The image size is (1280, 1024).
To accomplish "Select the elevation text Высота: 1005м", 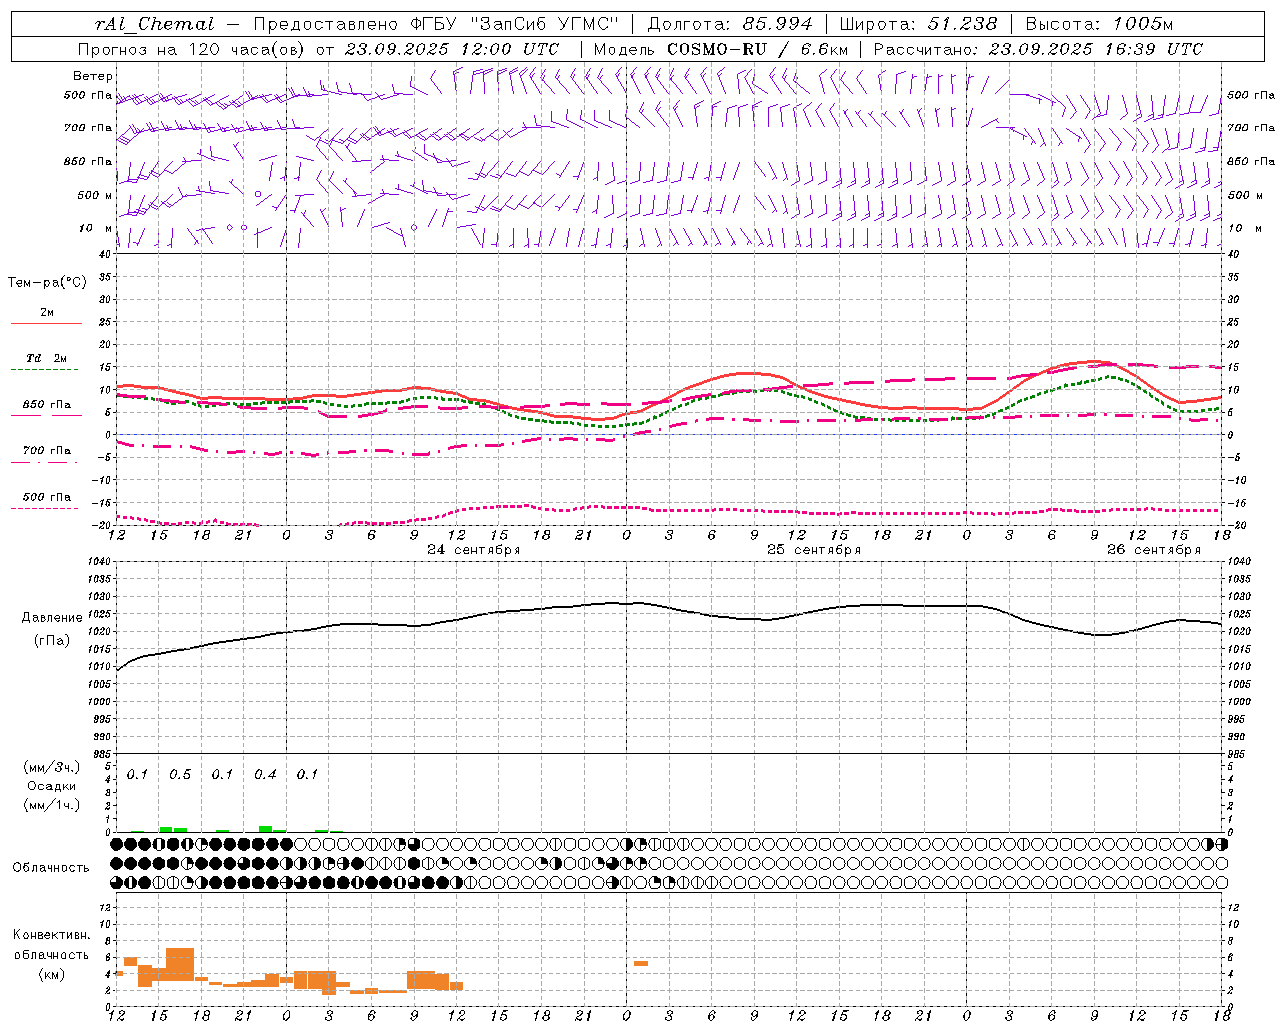I will (1099, 24).
